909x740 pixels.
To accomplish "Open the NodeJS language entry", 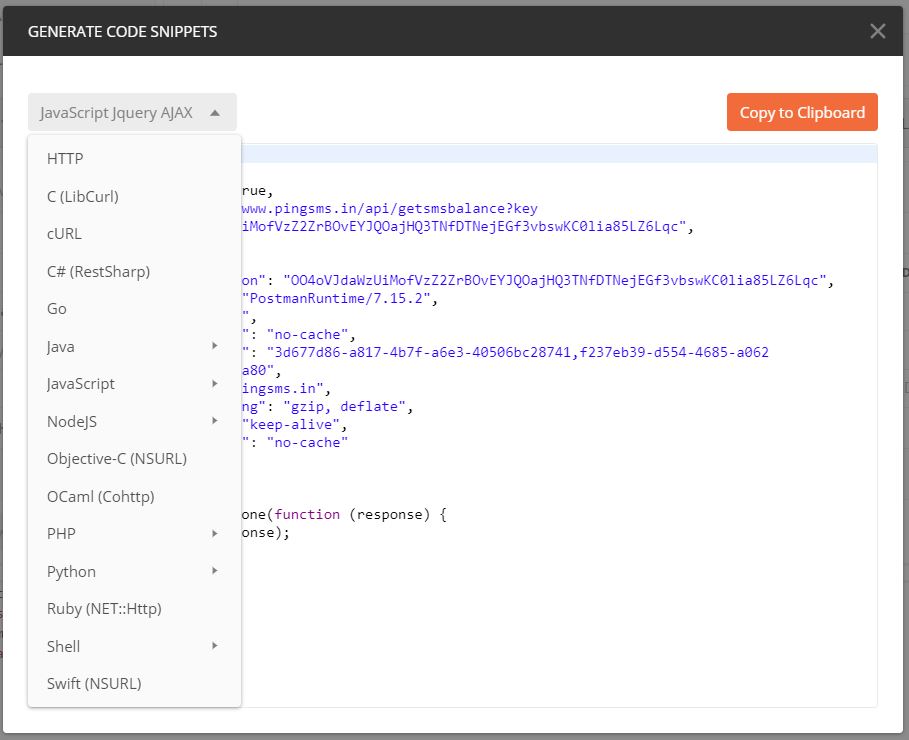I will (134, 421).
